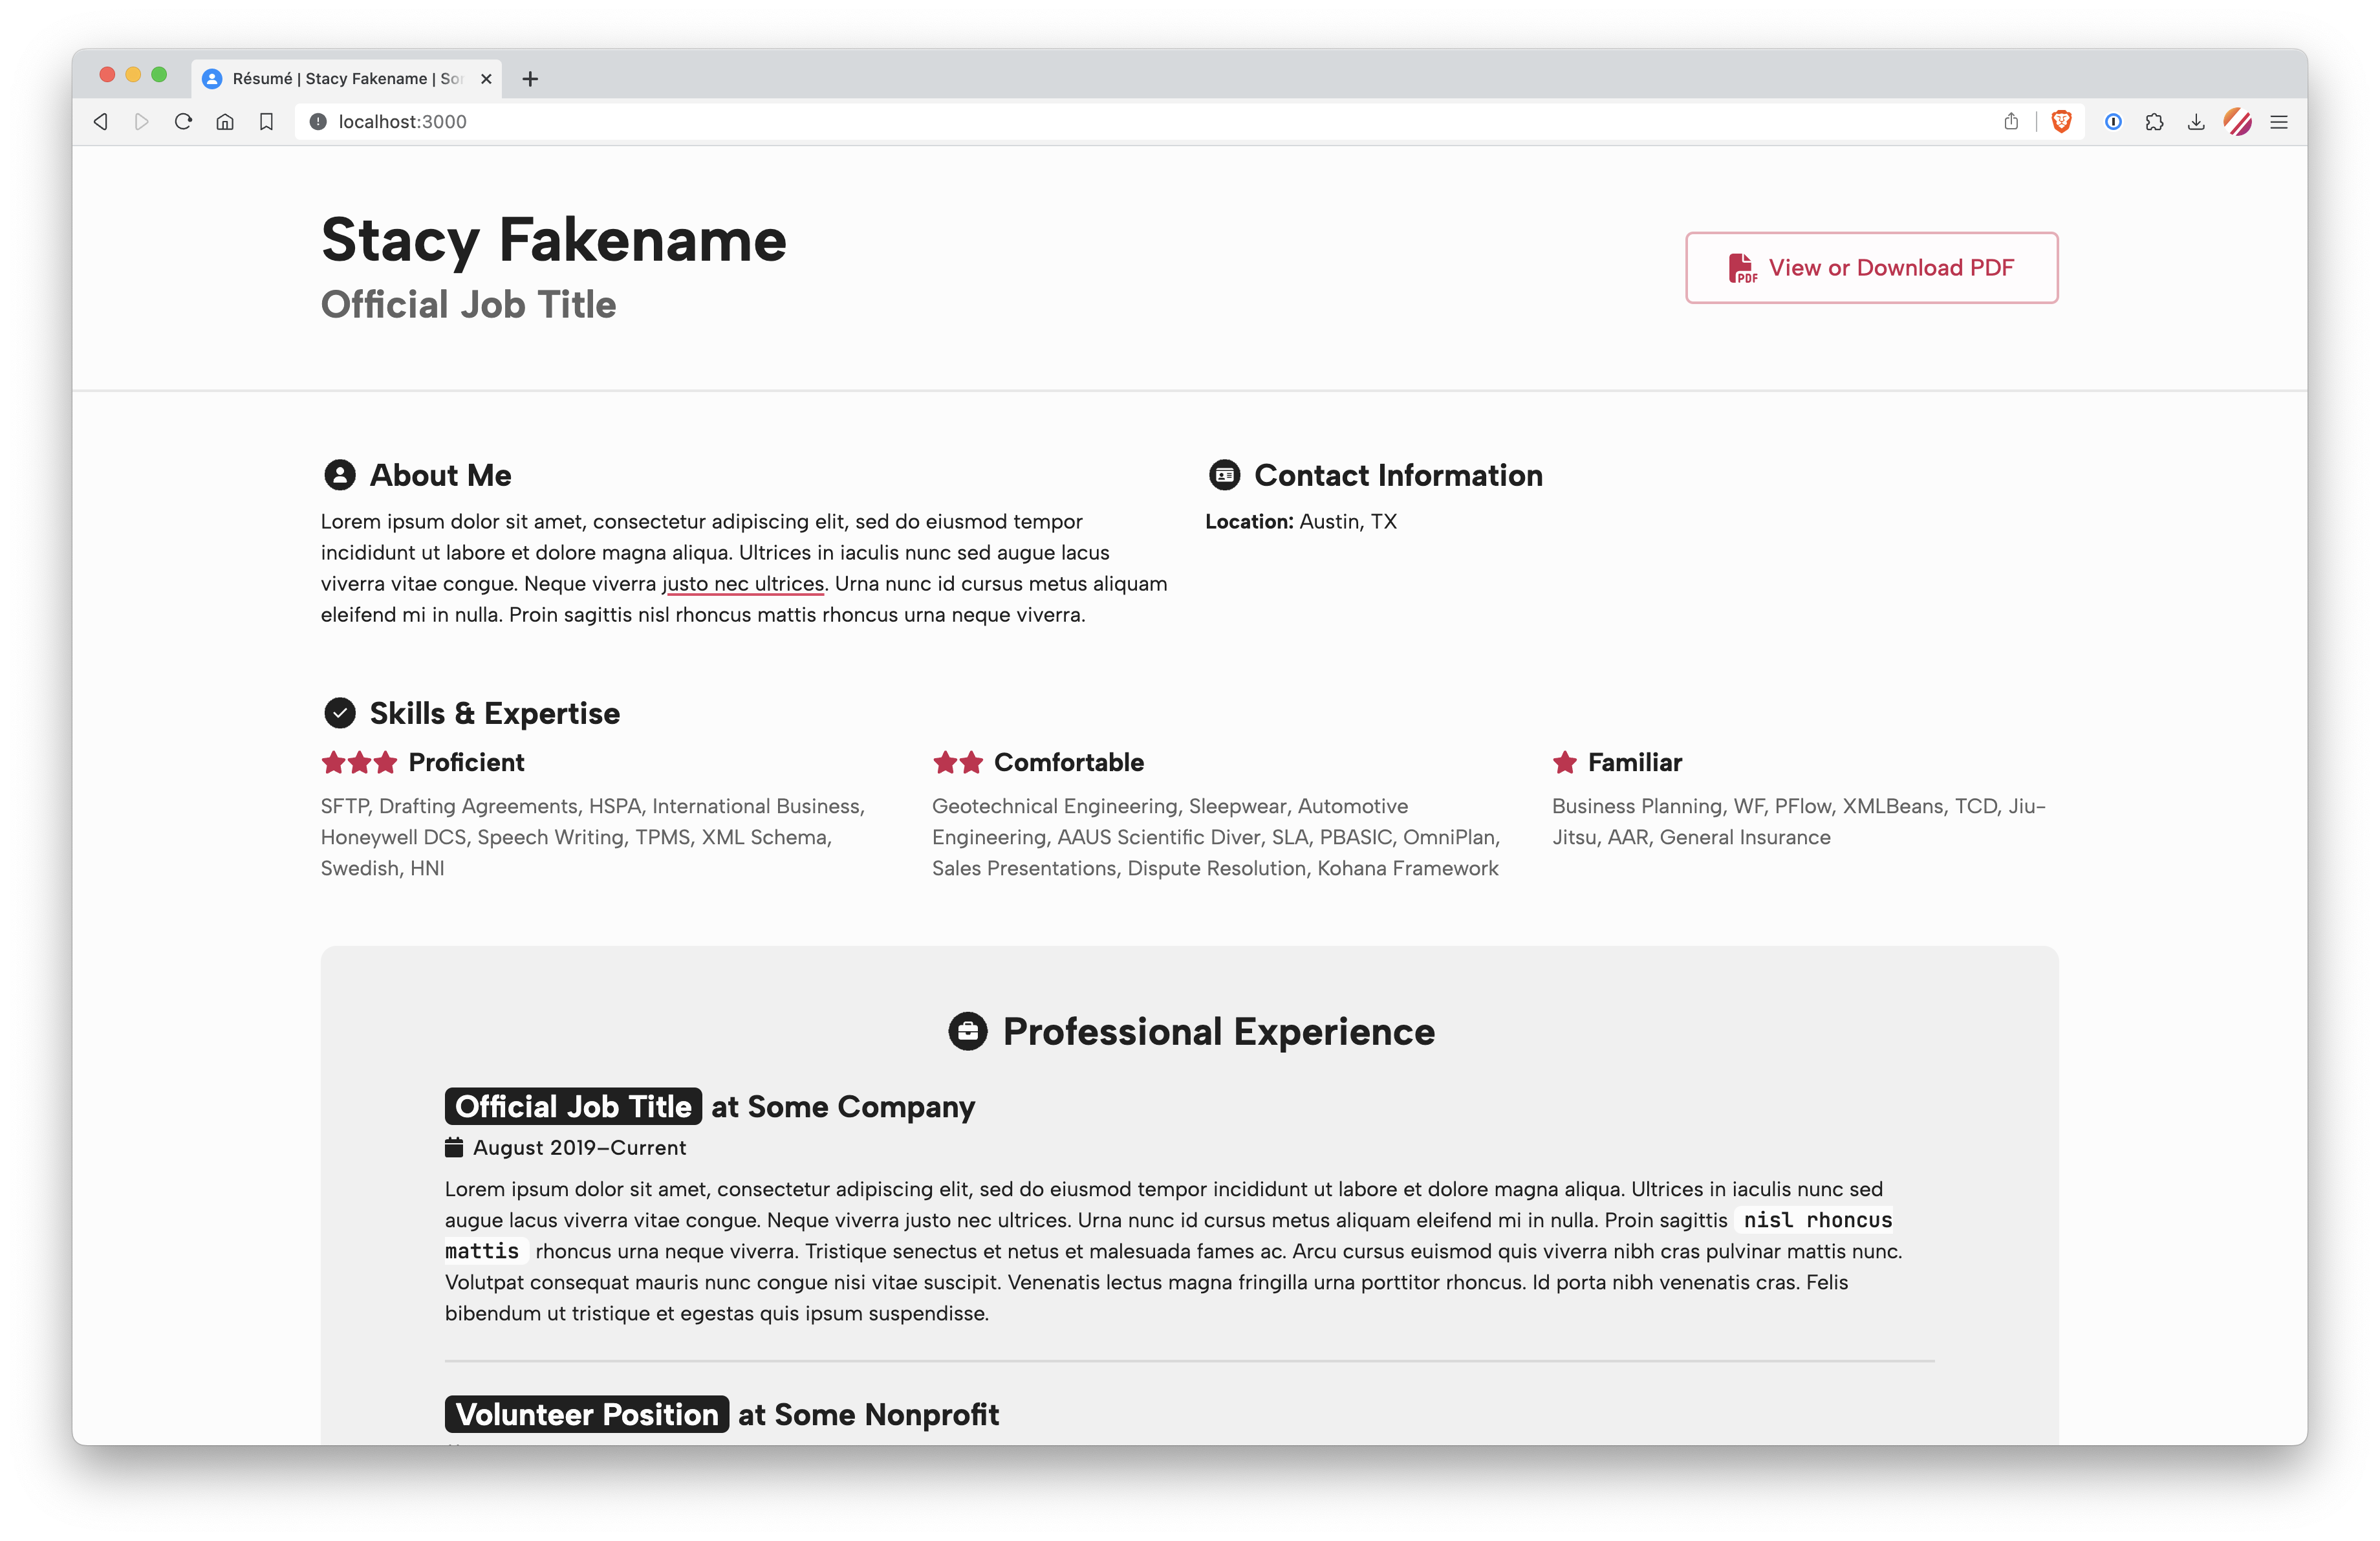Screen dimensions: 2380x1541
Task: Follow the justo nec ultrices link
Action: pyautogui.click(x=743, y=584)
